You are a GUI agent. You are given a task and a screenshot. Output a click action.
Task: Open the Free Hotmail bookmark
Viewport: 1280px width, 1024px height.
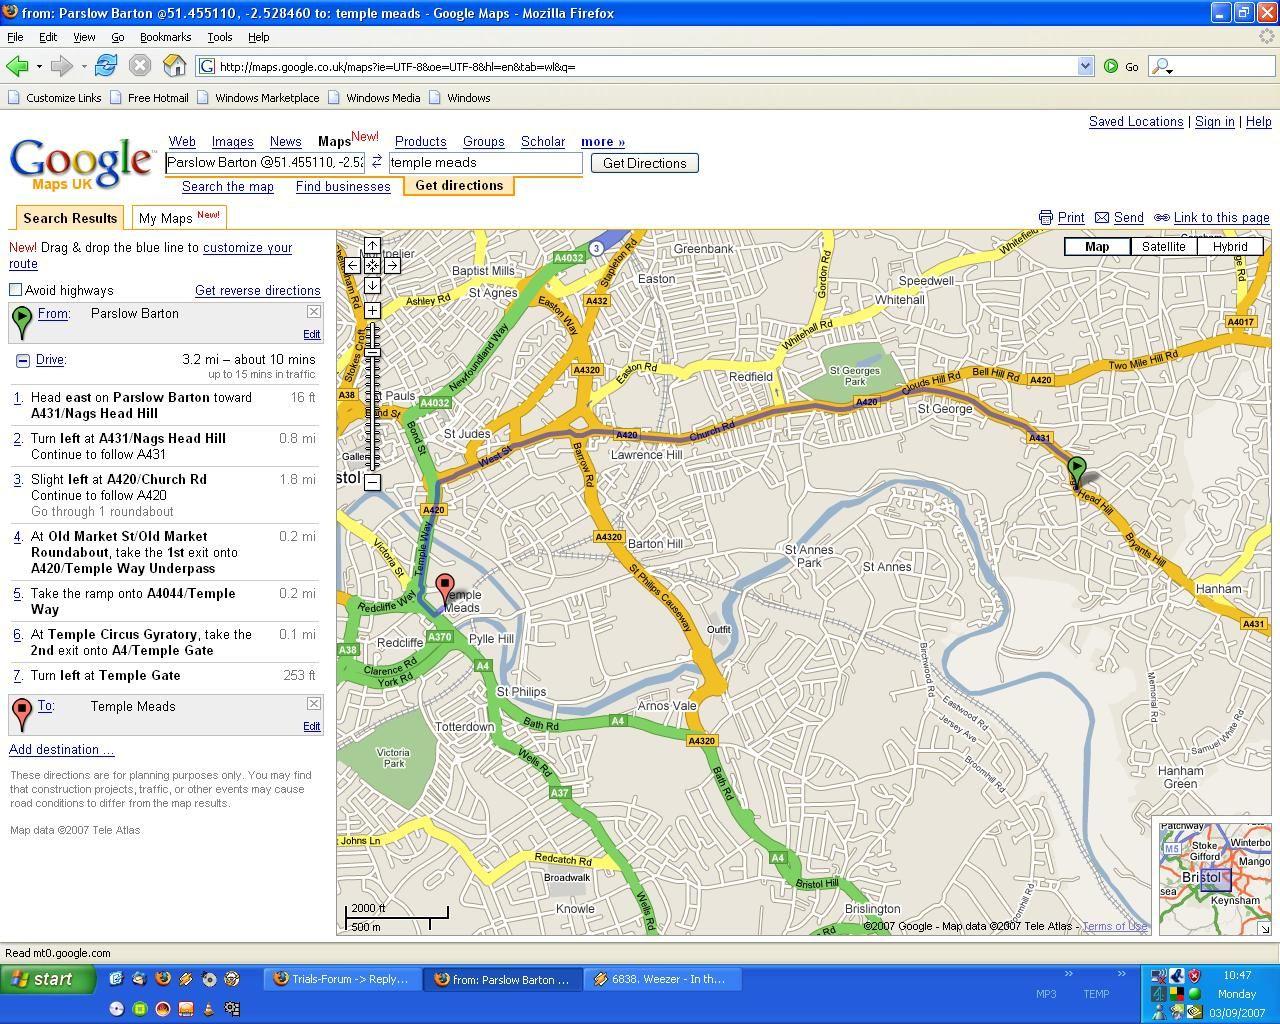(x=149, y=98)
